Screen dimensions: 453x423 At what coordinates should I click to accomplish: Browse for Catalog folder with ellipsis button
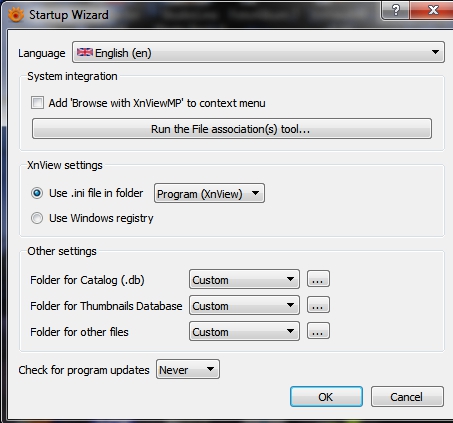pos(318,279)
